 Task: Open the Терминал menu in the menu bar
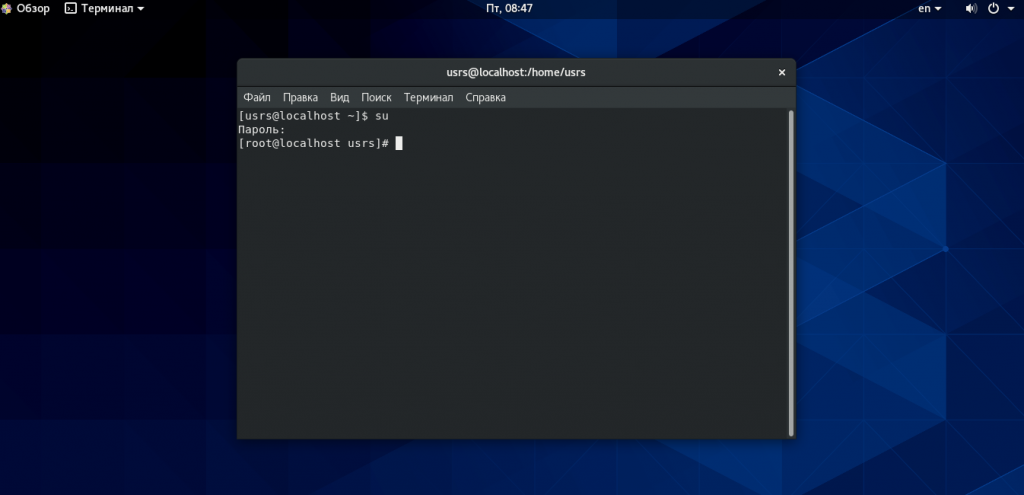pyautogui.click(x=428, y=97)
